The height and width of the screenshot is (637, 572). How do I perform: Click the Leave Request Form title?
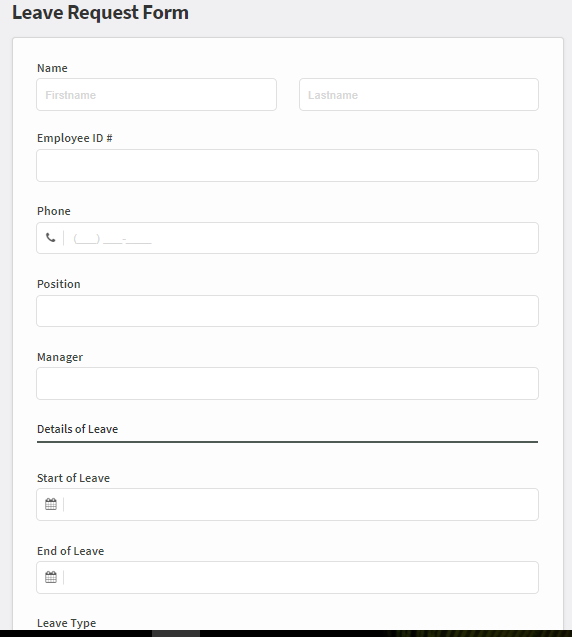[x=100, y=12]
